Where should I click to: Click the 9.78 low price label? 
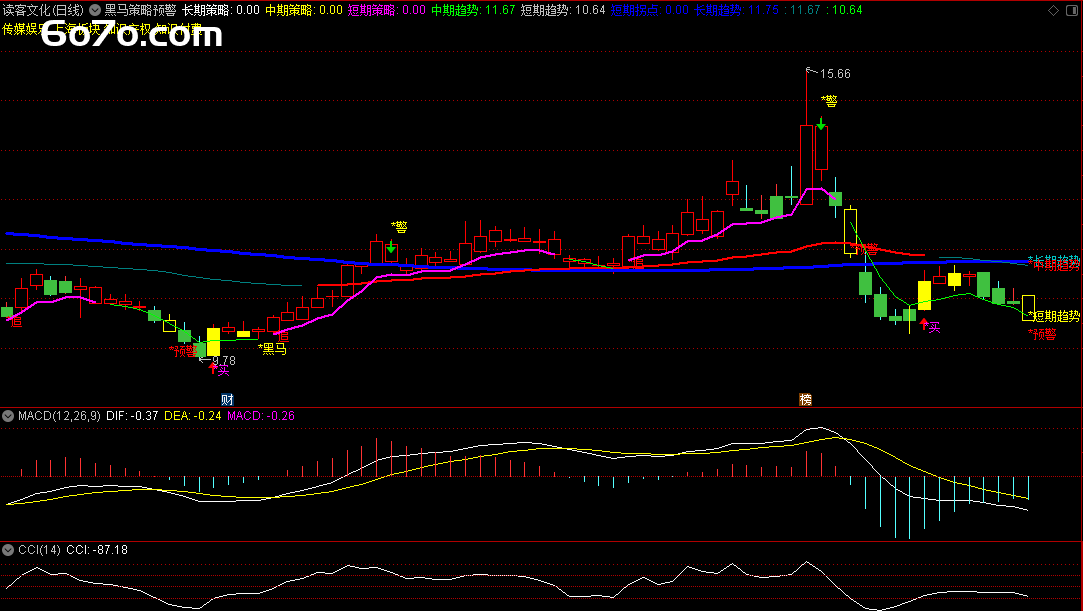click(223, 360)
